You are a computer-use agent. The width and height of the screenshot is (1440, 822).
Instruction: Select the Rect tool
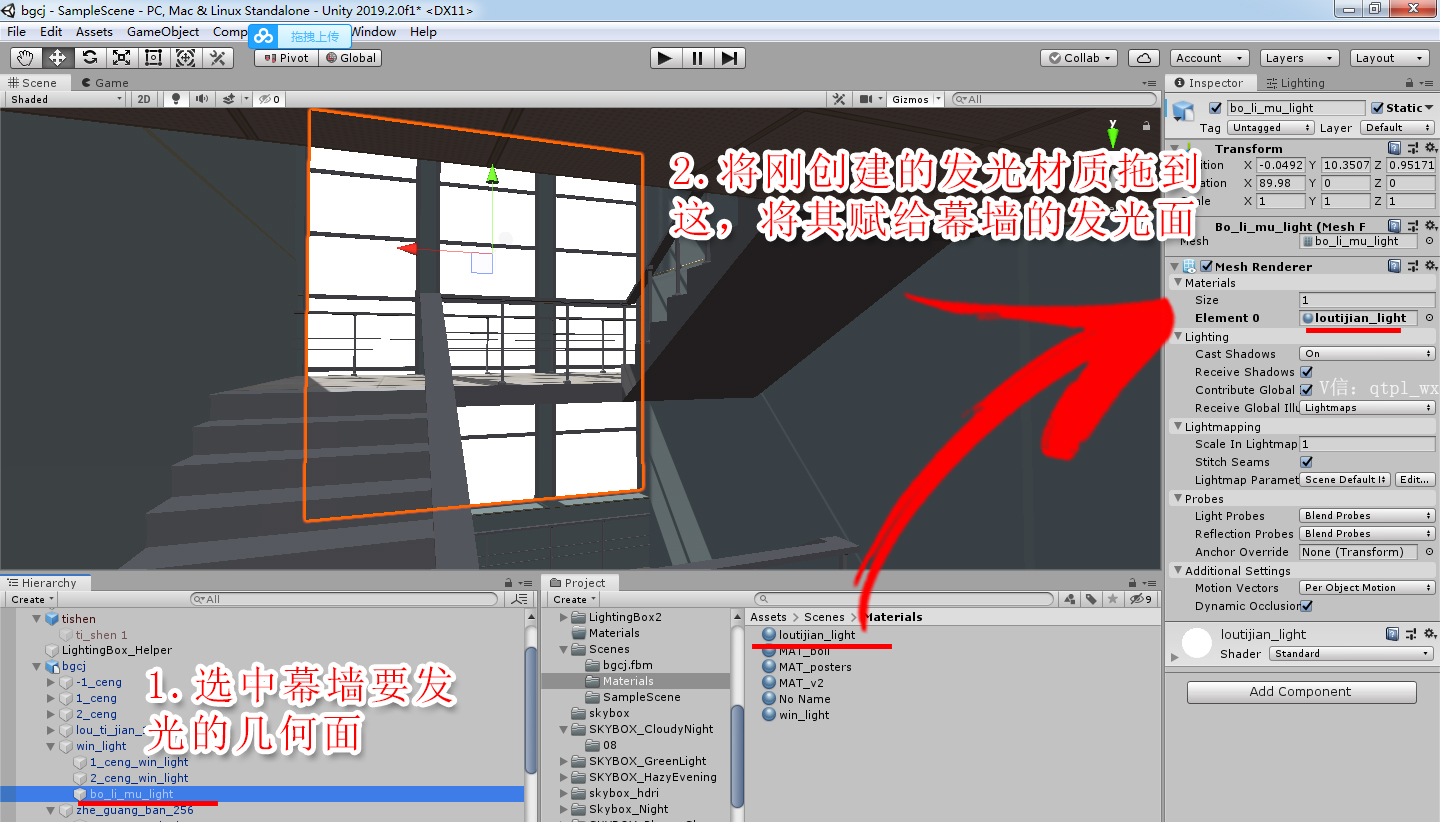click(153, 57)
